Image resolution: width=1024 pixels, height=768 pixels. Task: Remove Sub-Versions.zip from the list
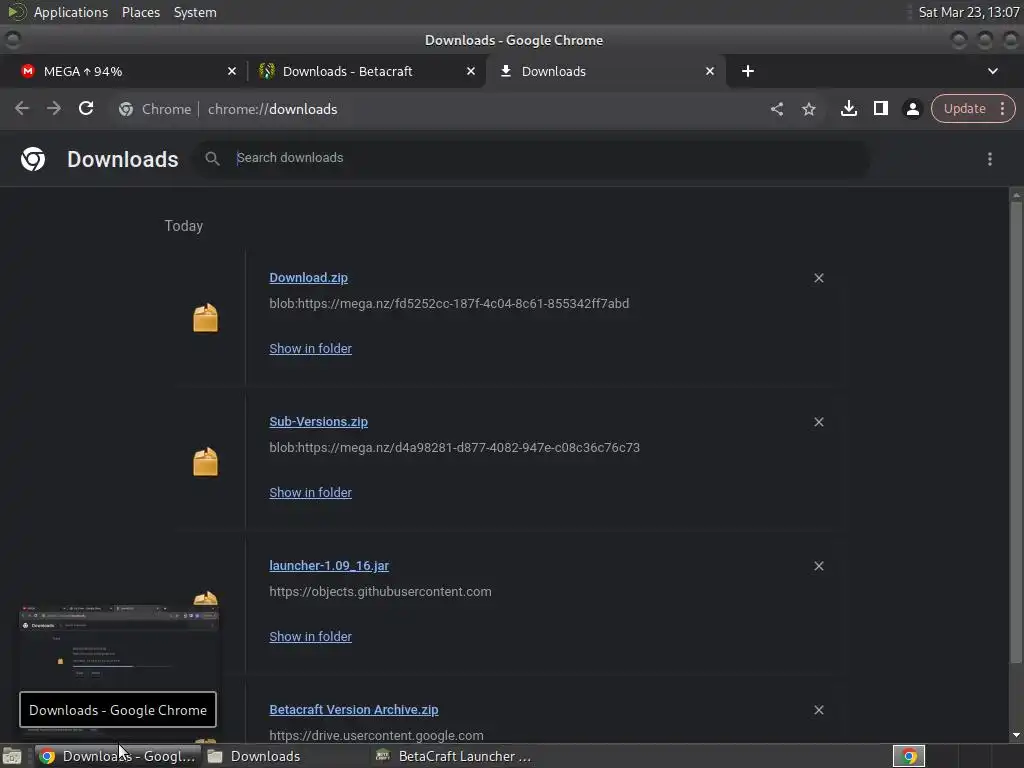(818, 422)
